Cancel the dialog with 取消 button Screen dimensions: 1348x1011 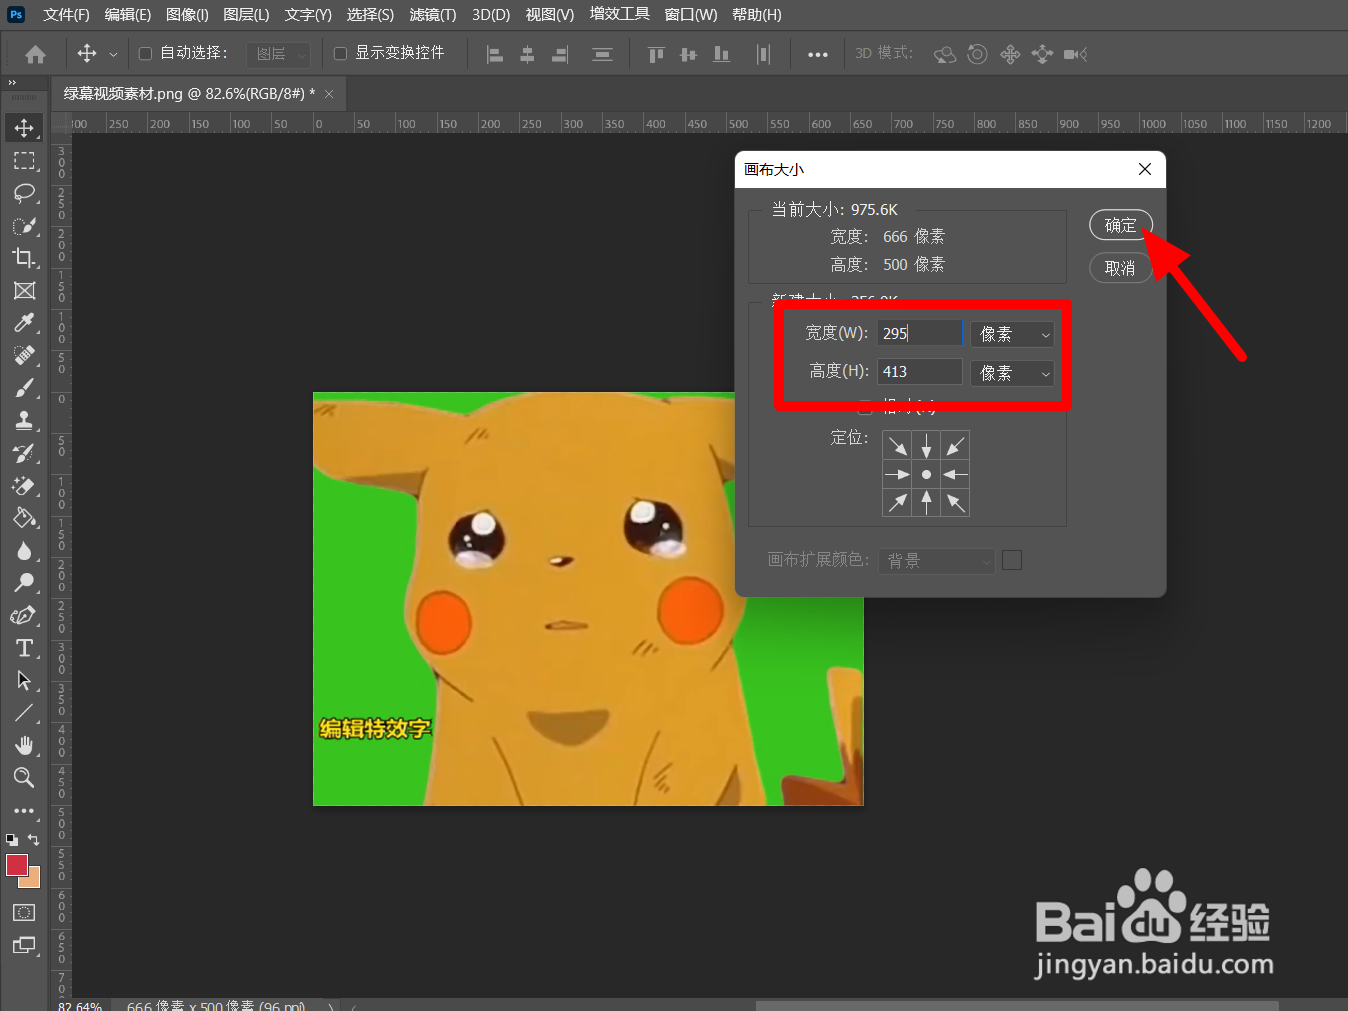pos(1120,268)
